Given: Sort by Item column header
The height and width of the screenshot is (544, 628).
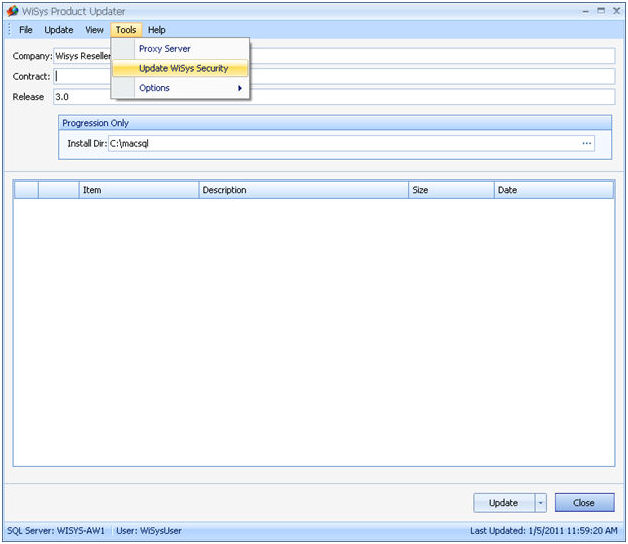Looking at the screenshot, I should coord(138,190).
